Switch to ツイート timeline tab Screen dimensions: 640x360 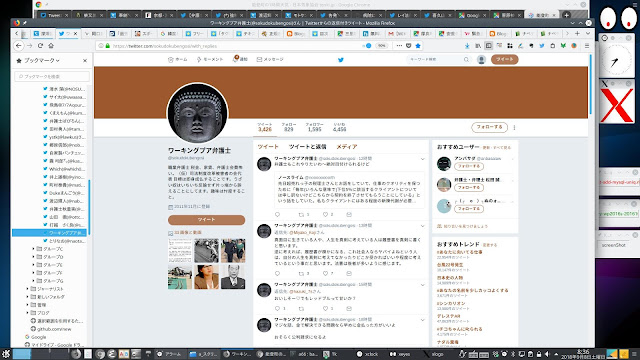(268, 147)
